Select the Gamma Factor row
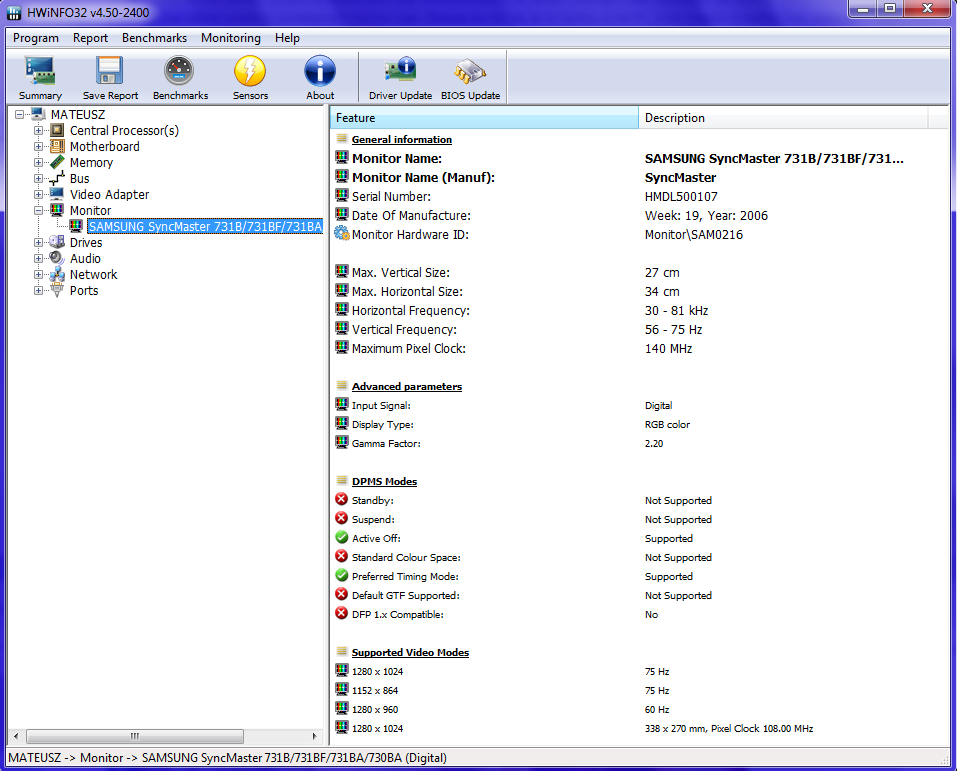Screen dimensions: 957x771 (x=639, y=443)
